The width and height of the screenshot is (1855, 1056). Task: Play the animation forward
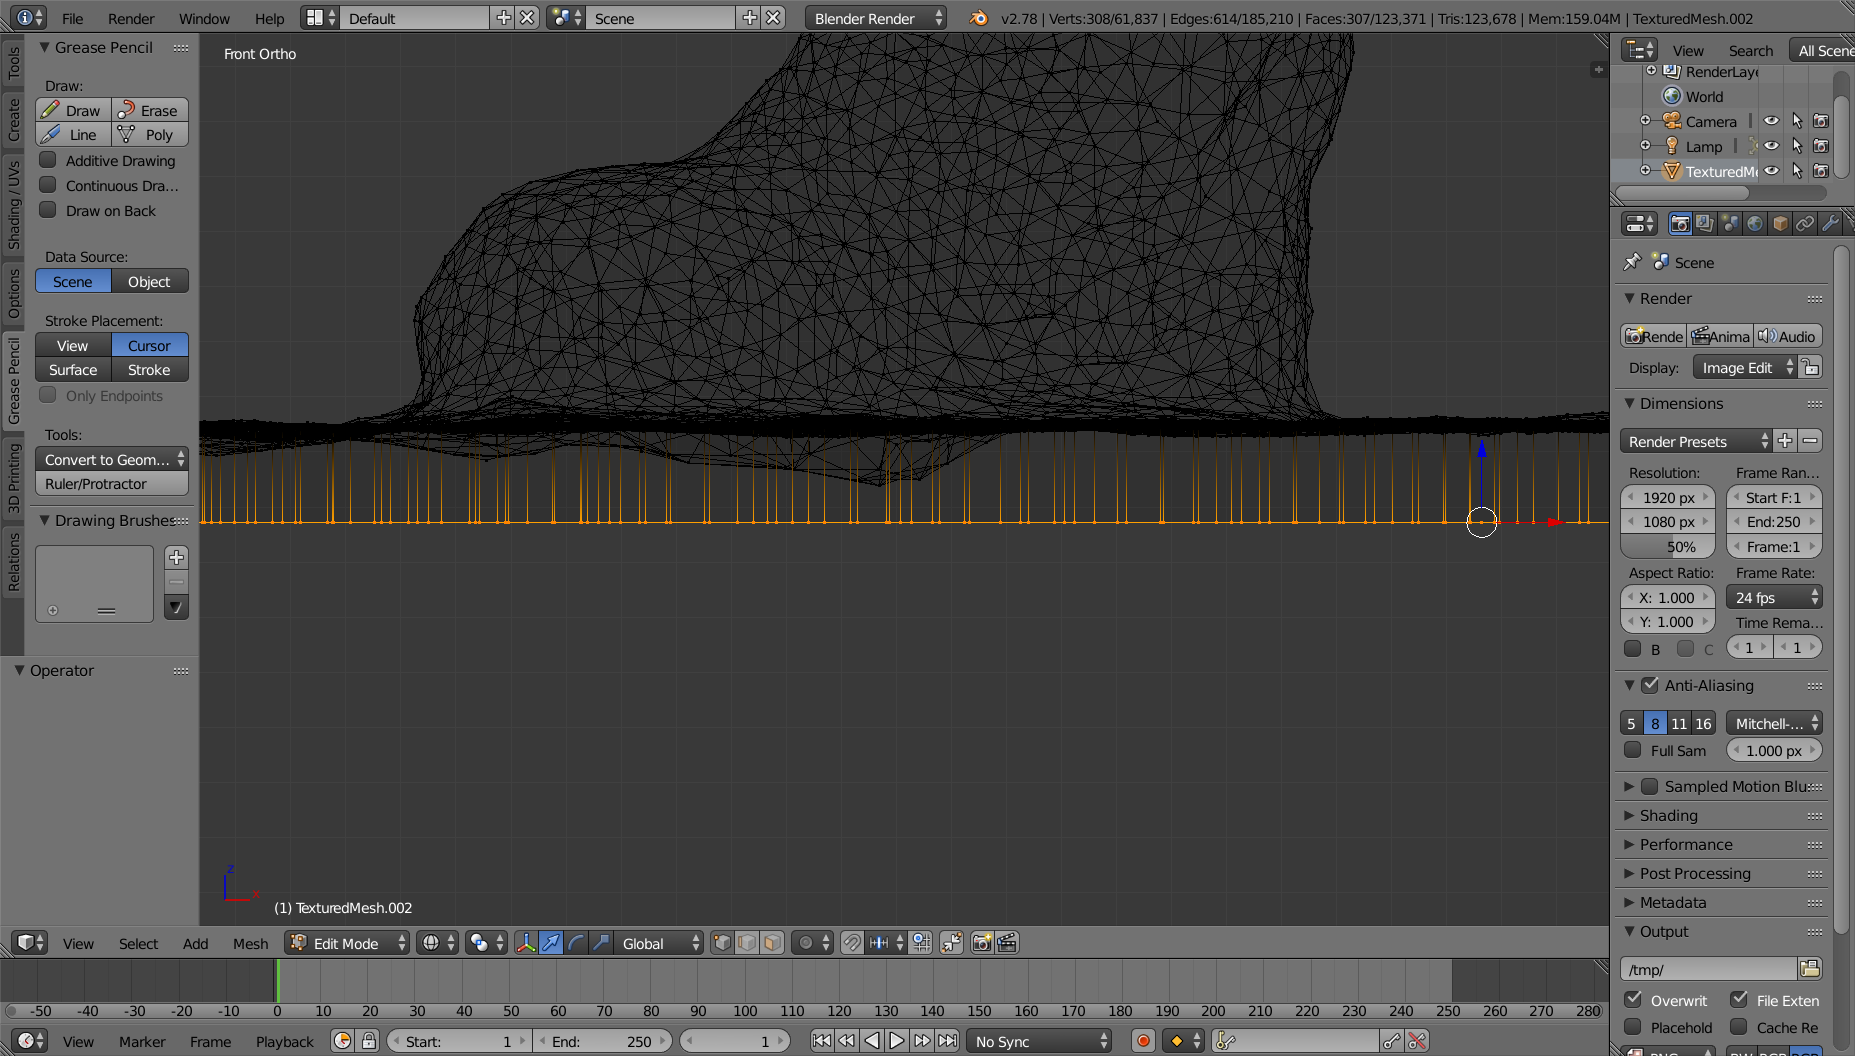pos(897,1041)
